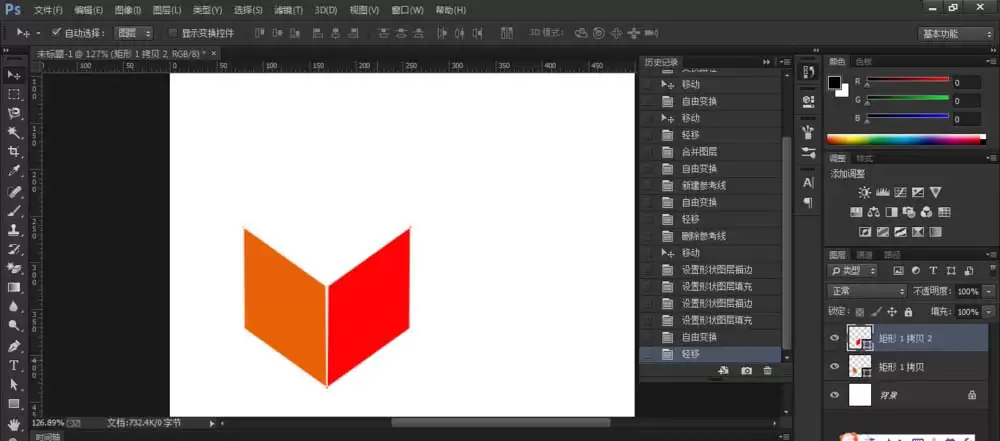The height and width of the screenshot is (441, 1000).
Task: Select the Crop tool
Action: click(13, 152)
